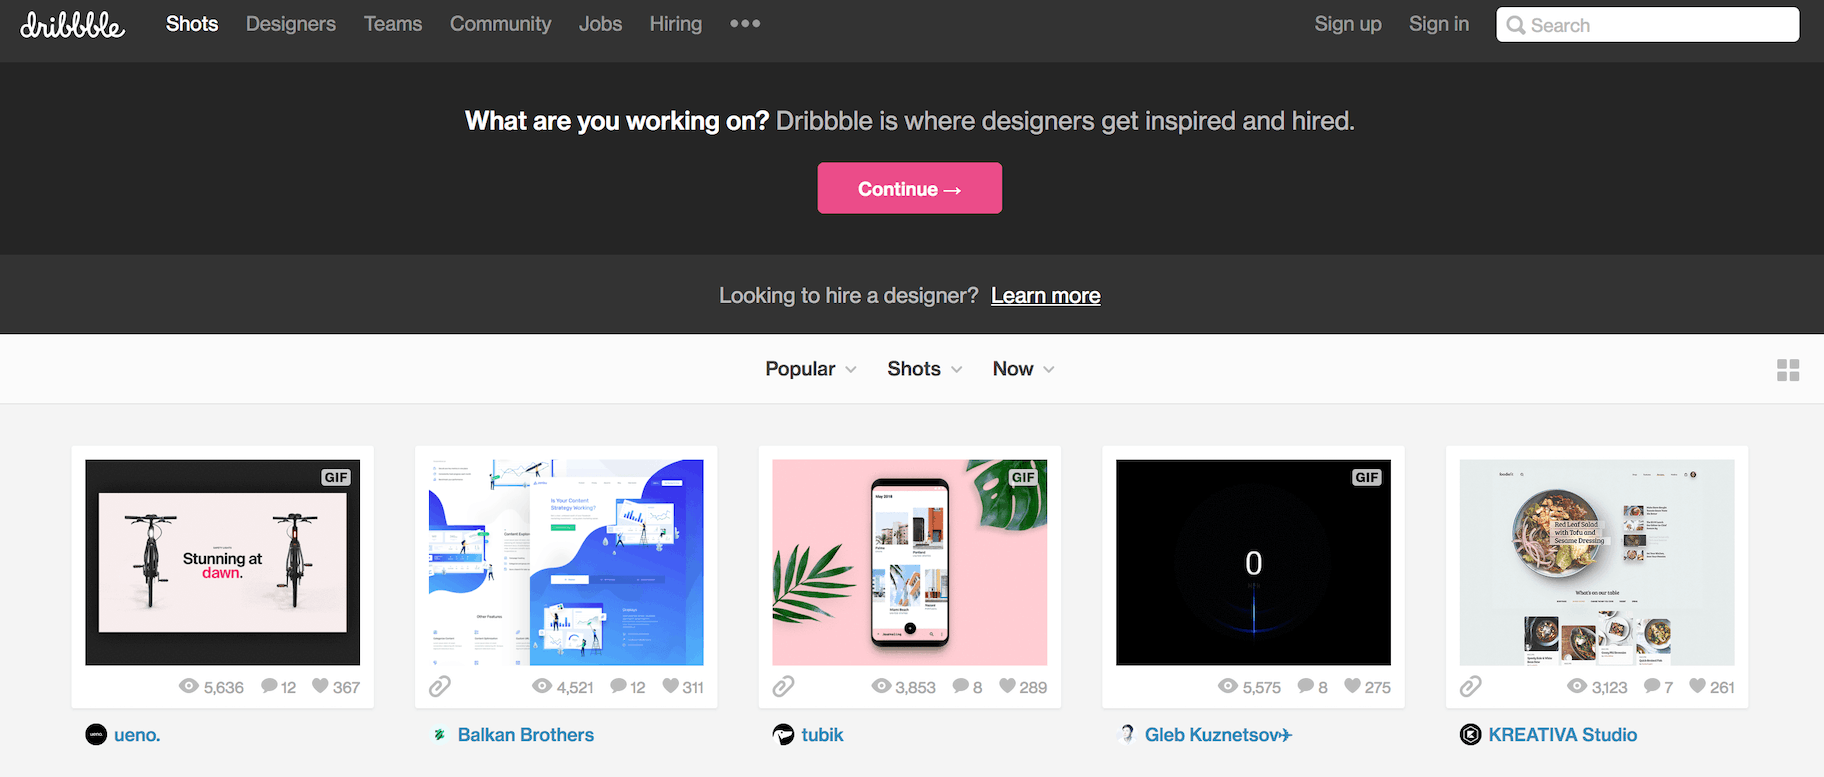Screen dimensions: 1824x777
Task: Open comments bubble on Balkan Brothers shot
Action: click(619, 686)
